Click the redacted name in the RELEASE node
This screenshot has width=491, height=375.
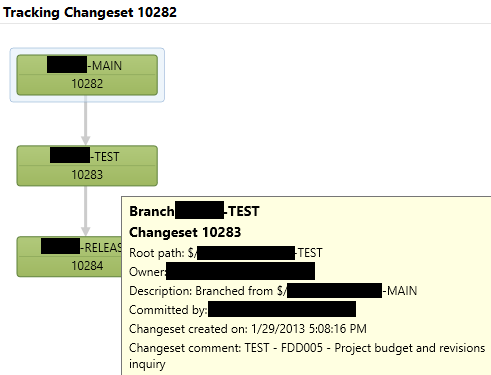coord(61,246)
